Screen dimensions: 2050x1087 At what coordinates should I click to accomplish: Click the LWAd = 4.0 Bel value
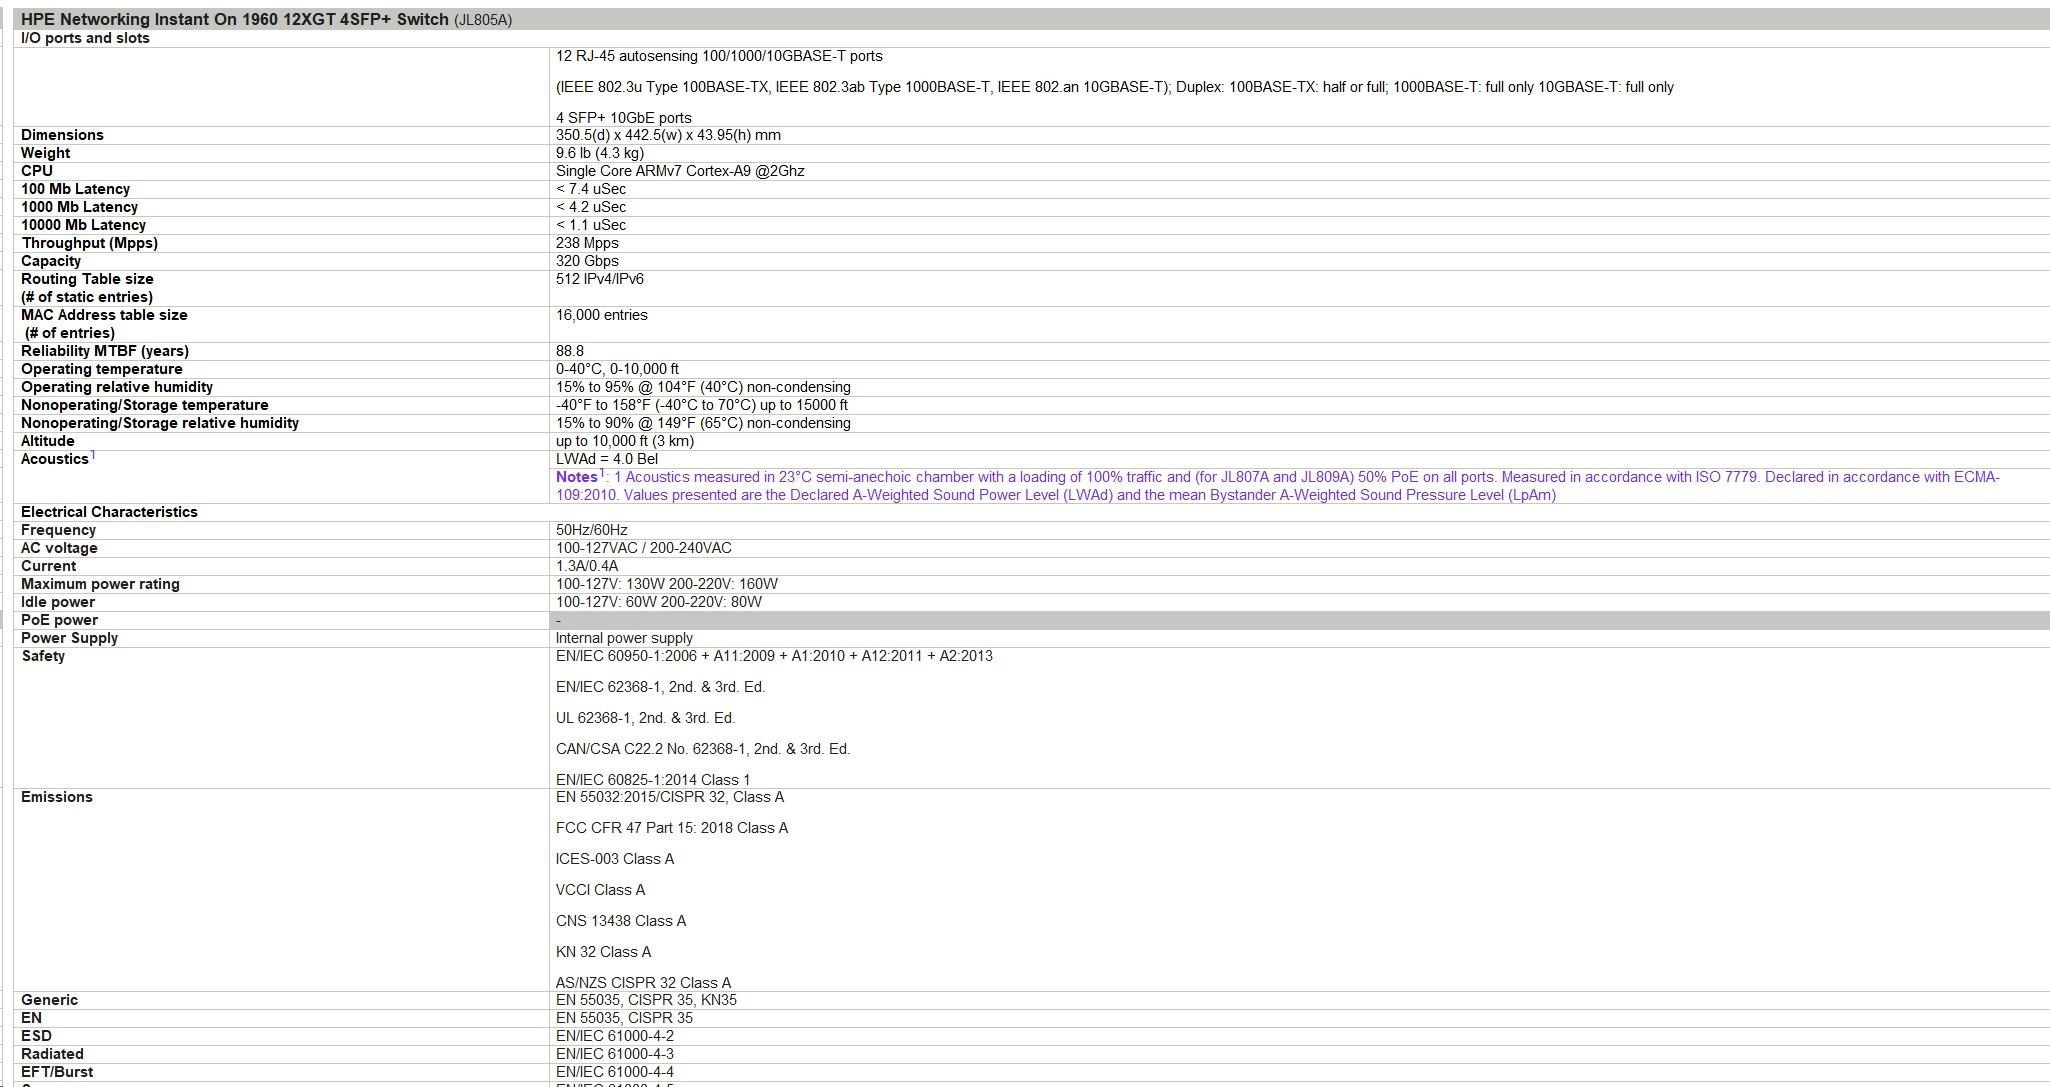(606, 459)
